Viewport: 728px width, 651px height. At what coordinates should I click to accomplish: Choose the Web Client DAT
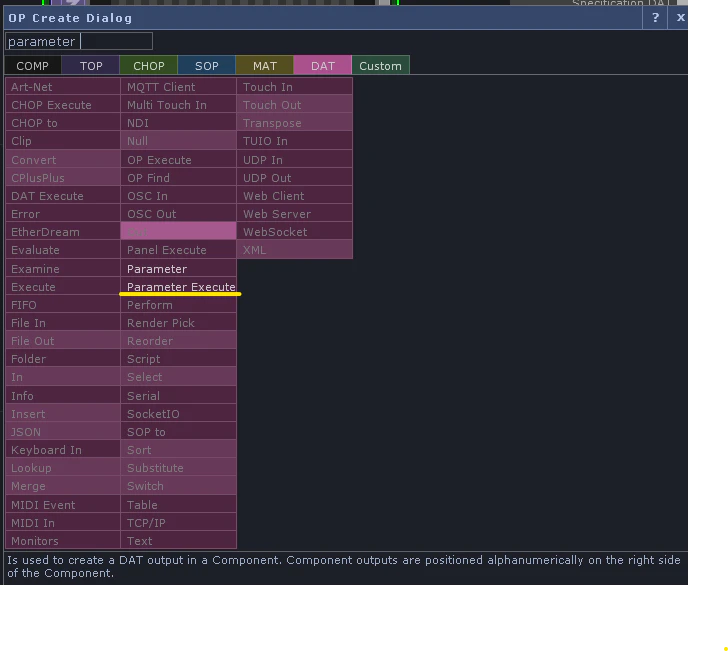294,196
